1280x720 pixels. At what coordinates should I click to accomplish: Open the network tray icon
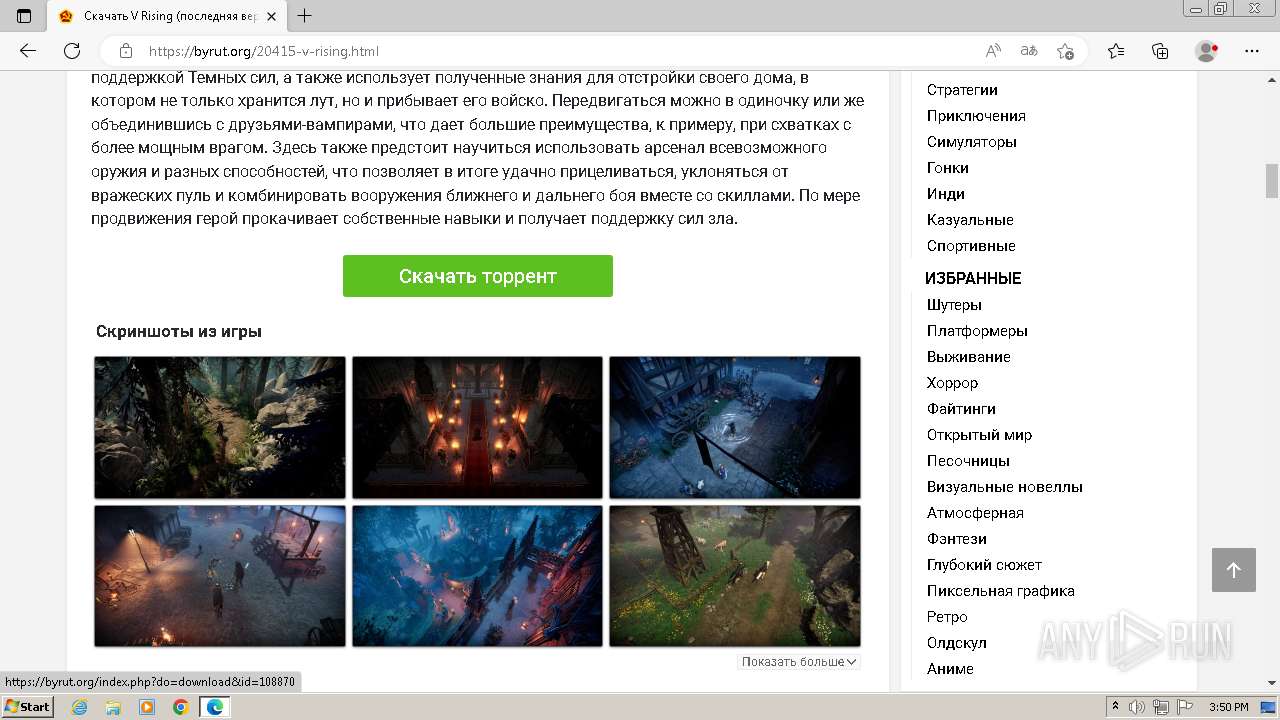coord(1161,707)
